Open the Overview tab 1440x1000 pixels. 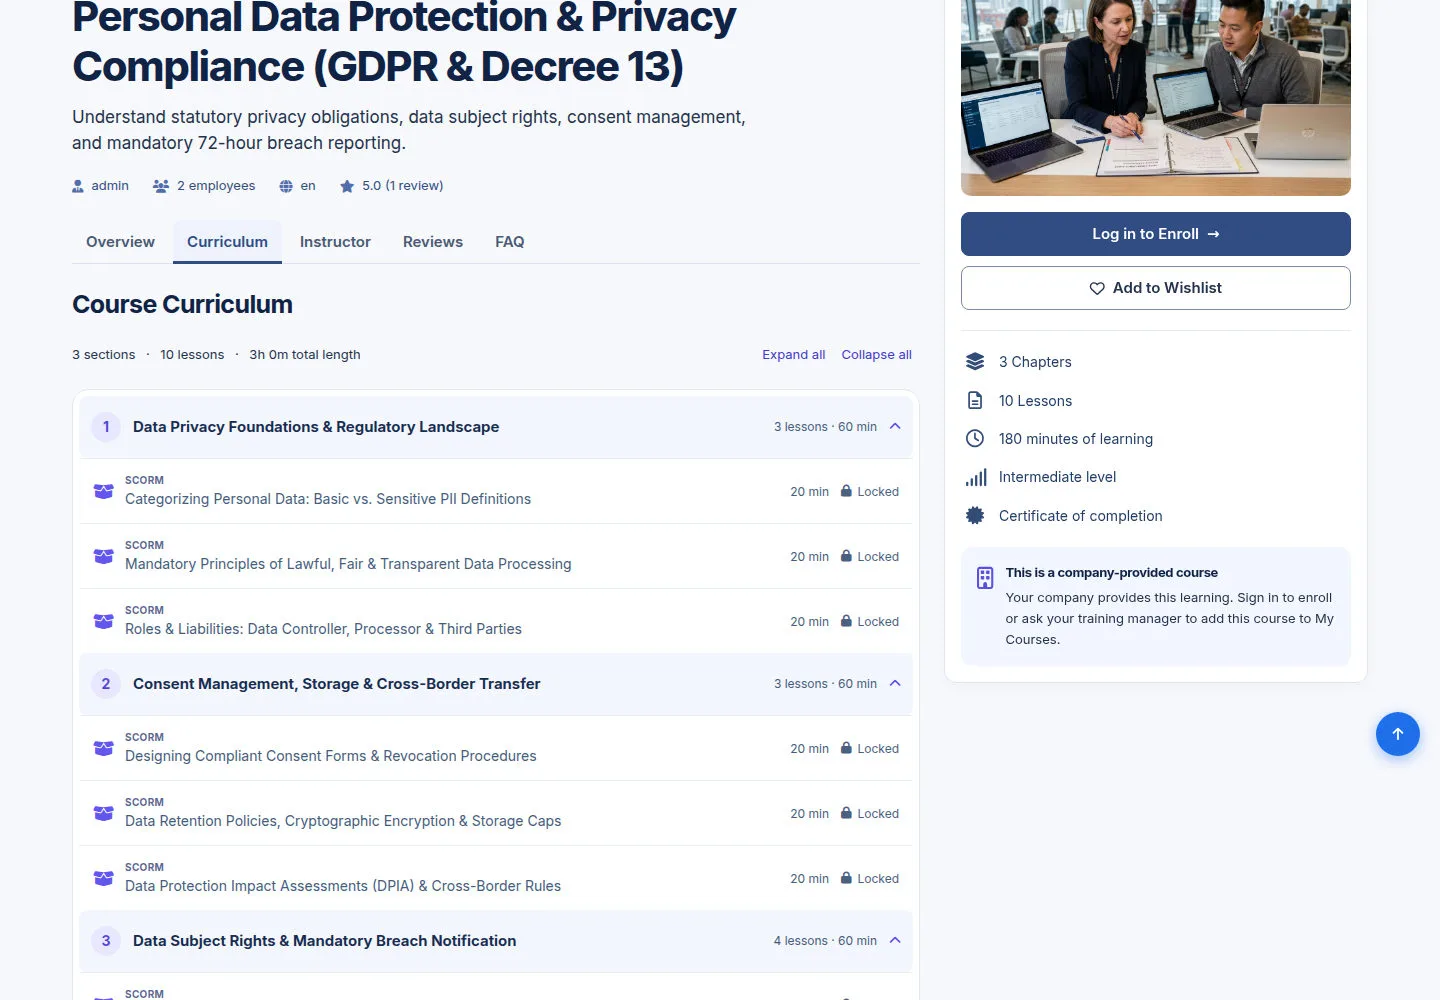(x=120, y=242)
